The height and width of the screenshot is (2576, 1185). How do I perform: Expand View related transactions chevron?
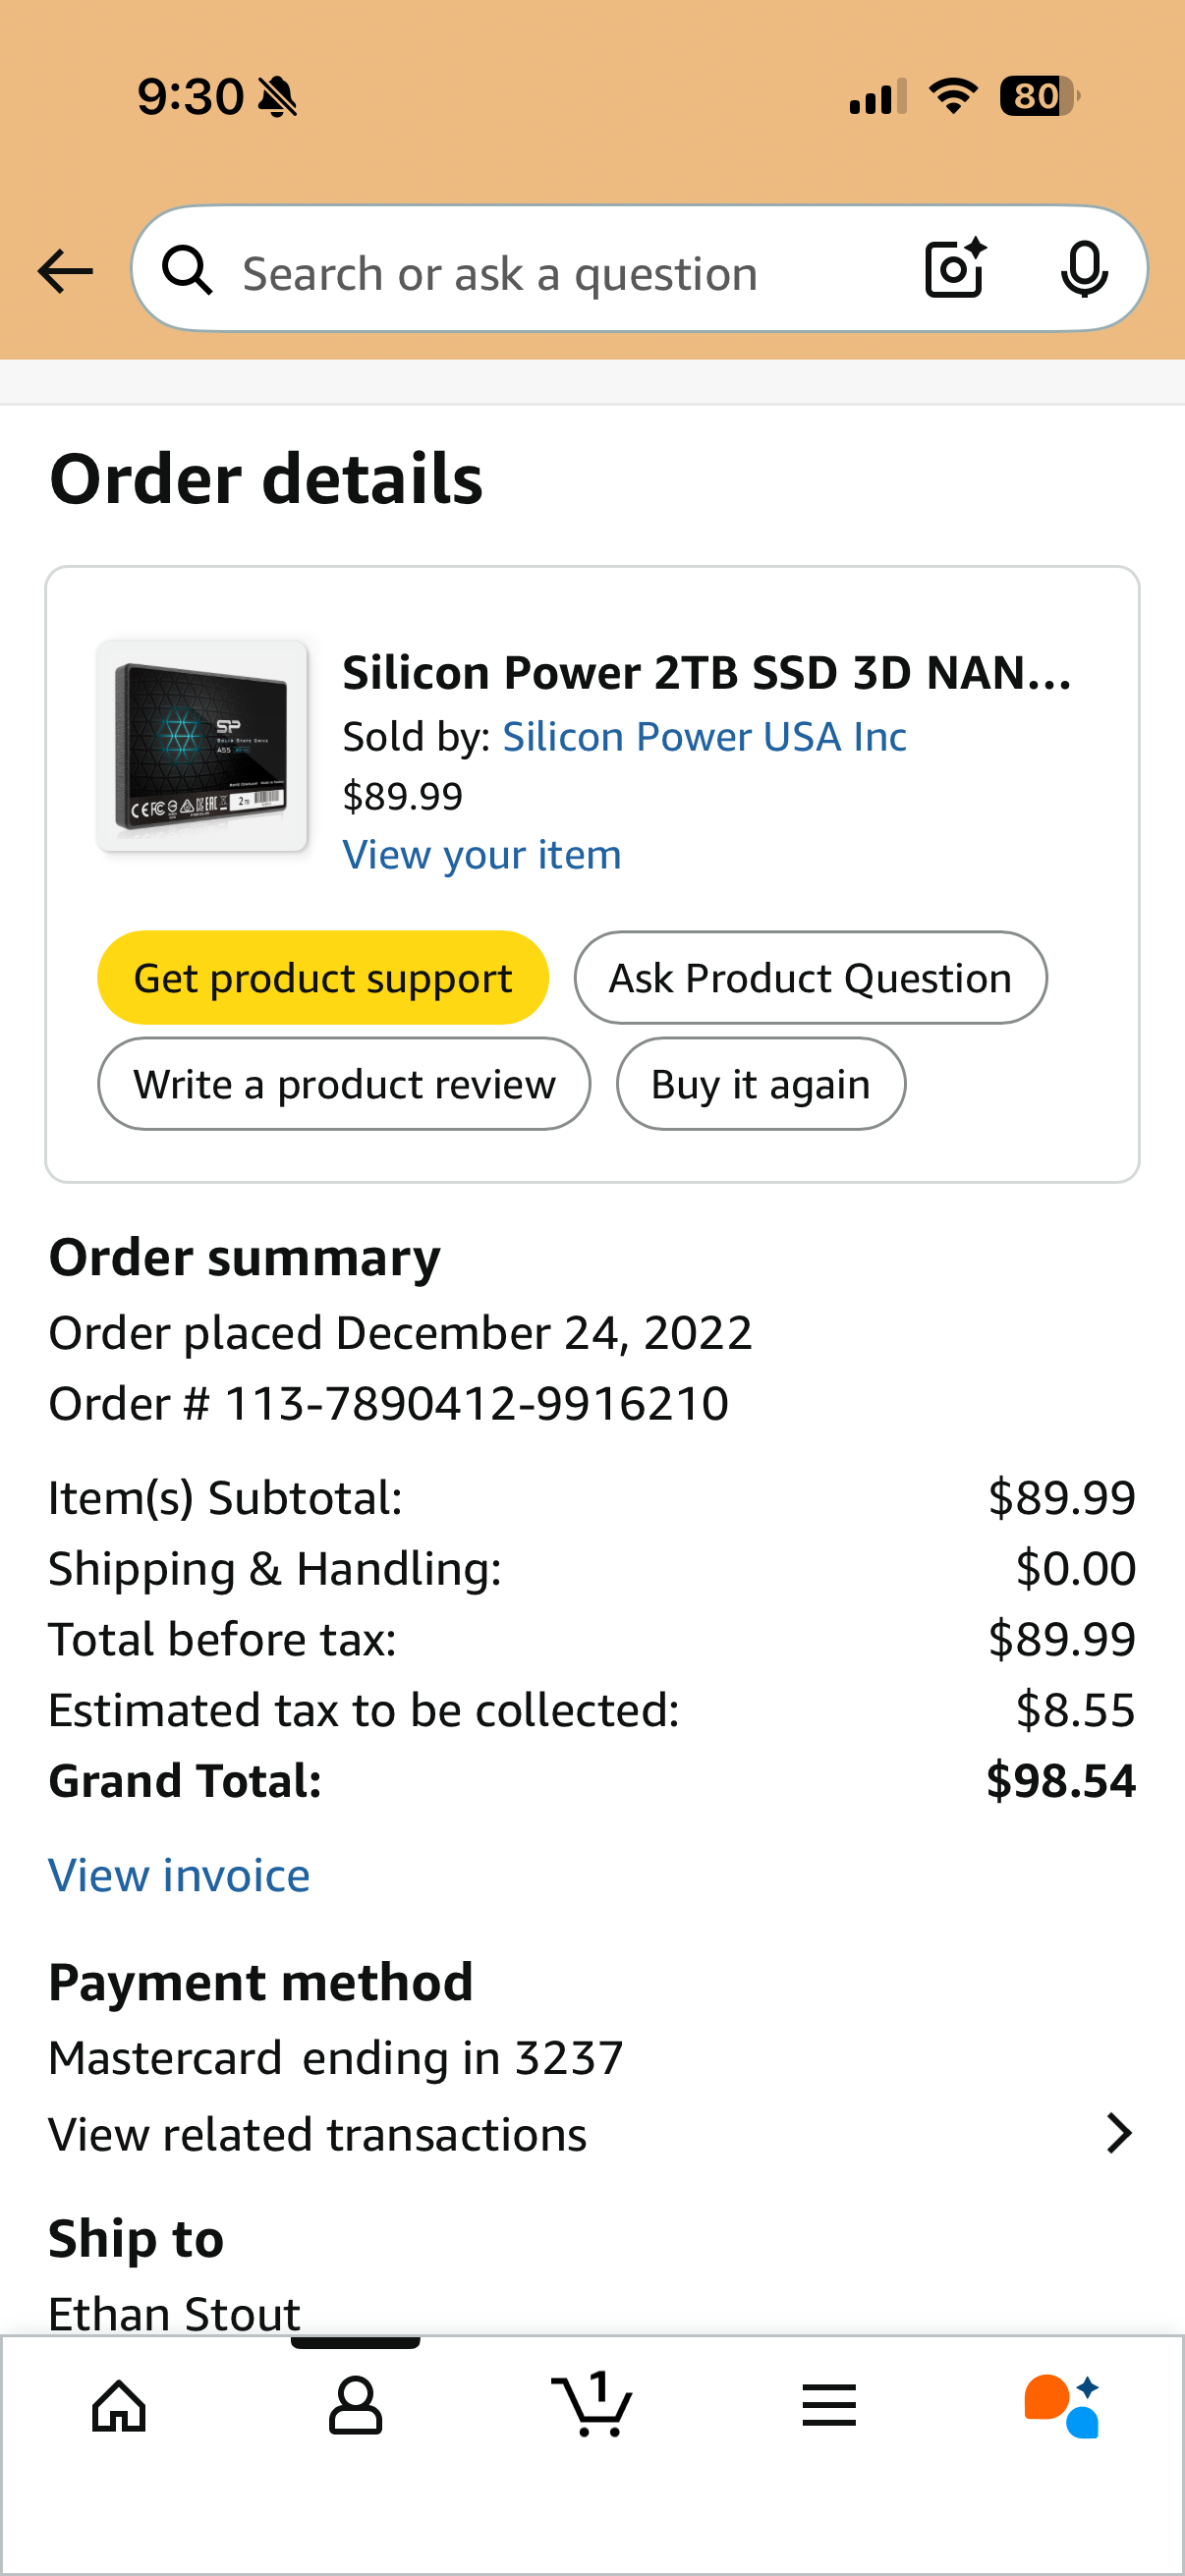pyautogui.click(x=1119, y=2133)
